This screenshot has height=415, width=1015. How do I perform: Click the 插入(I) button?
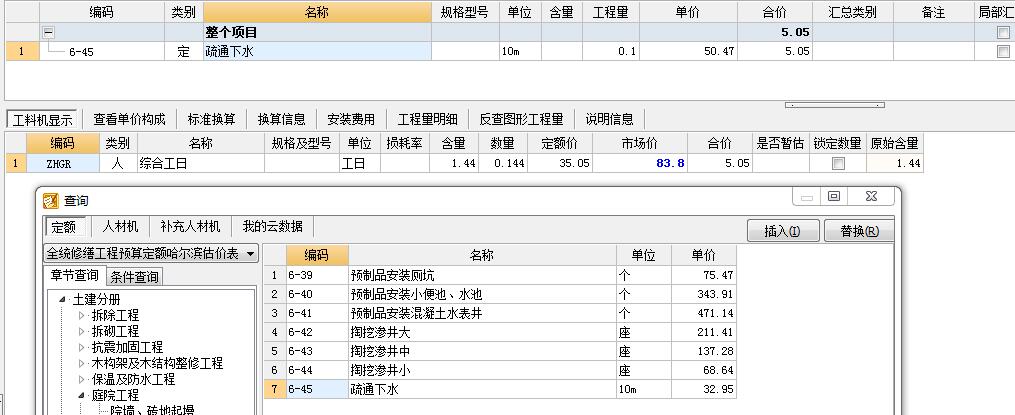click(x=783, y=231)
